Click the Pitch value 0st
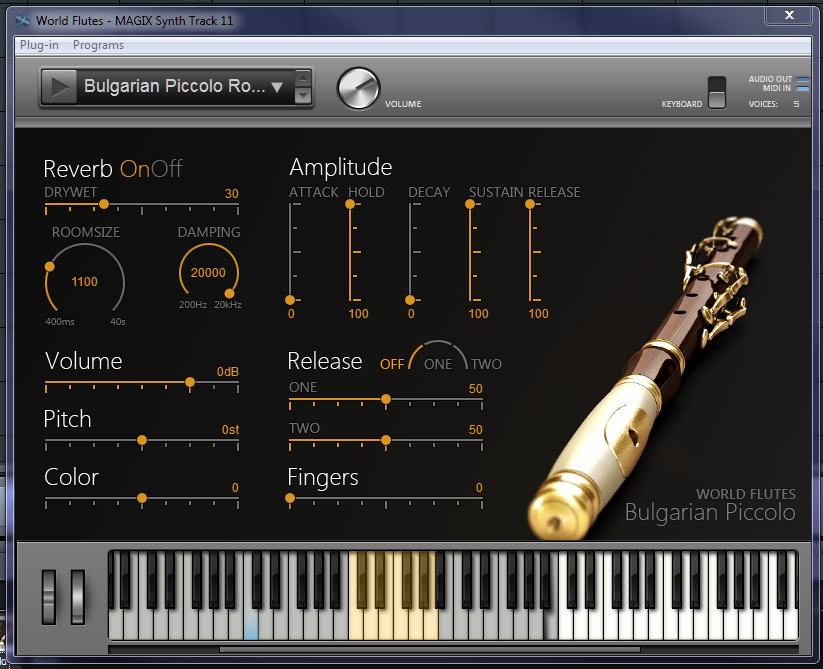823x669 pixels. coord(230,430)
